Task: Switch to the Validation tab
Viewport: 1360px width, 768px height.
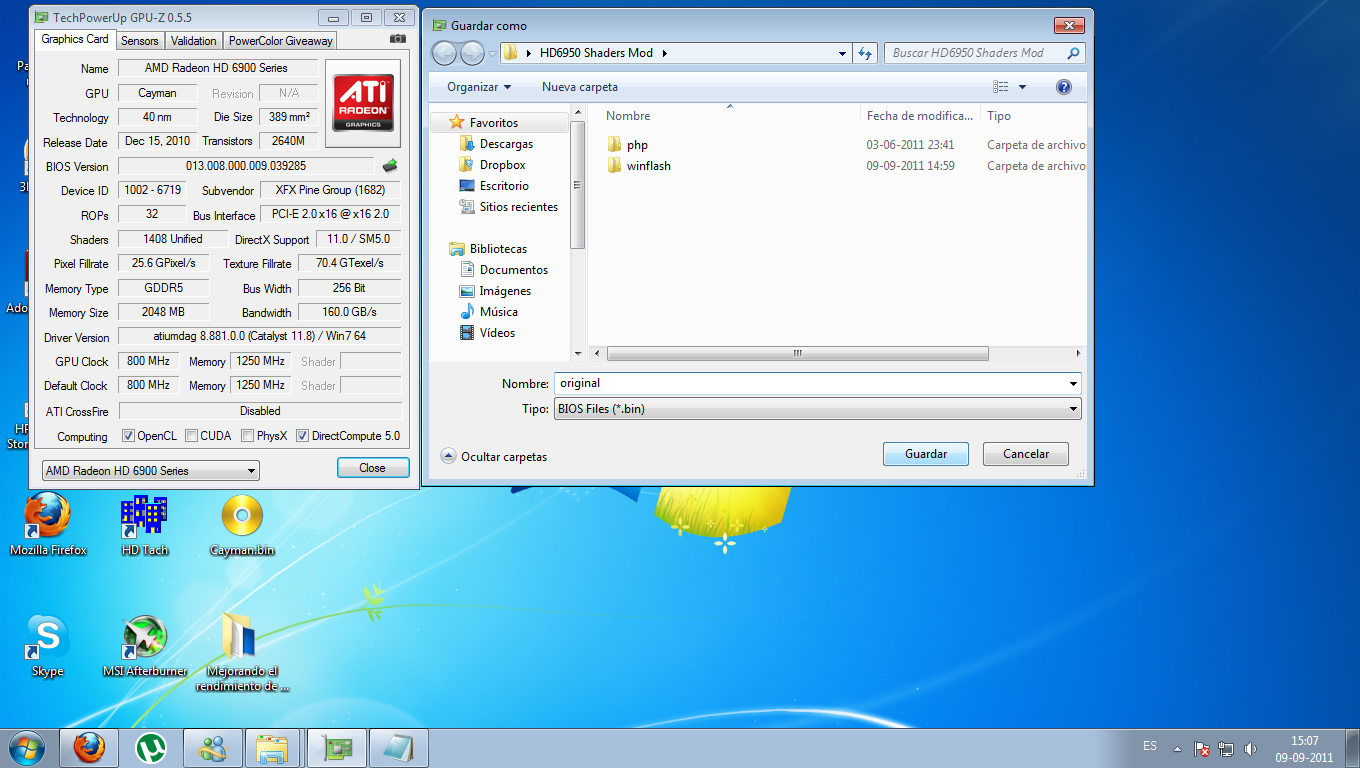Action: point(193,41)
